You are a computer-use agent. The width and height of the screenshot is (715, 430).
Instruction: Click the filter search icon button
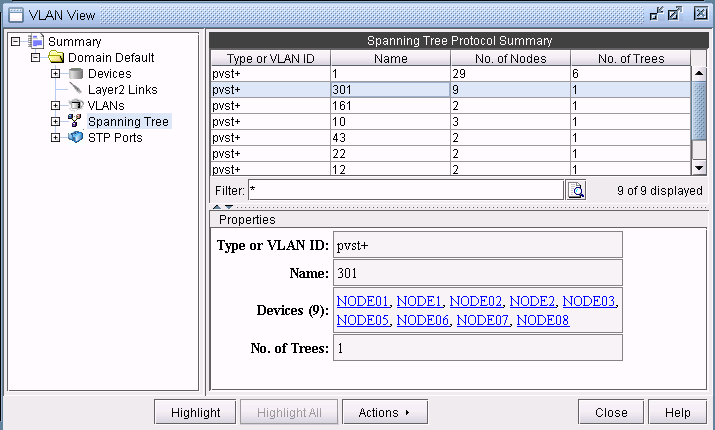(576, 190)
